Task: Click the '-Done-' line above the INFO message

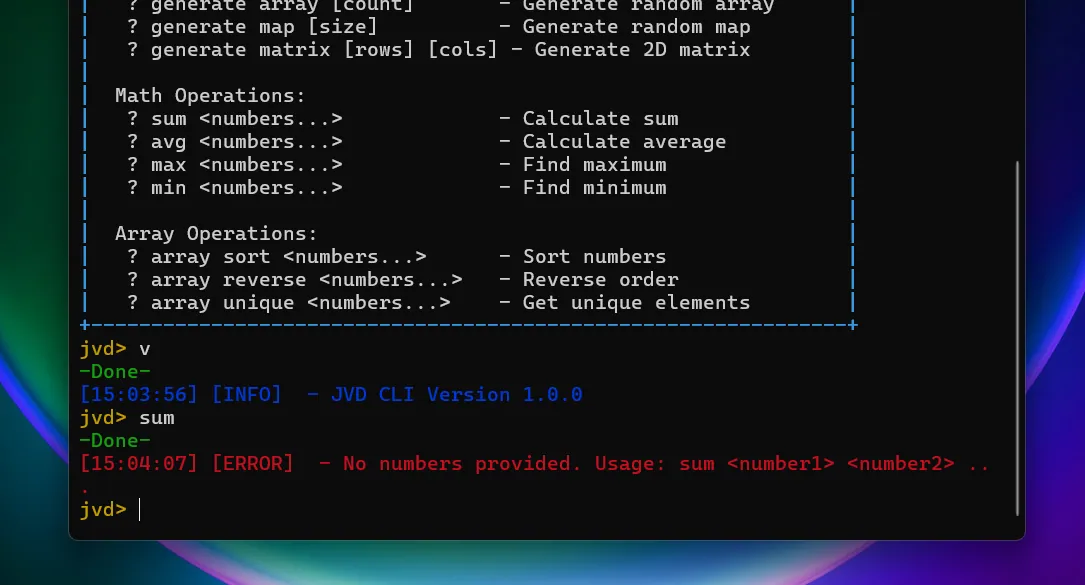Action: [115, 372]
